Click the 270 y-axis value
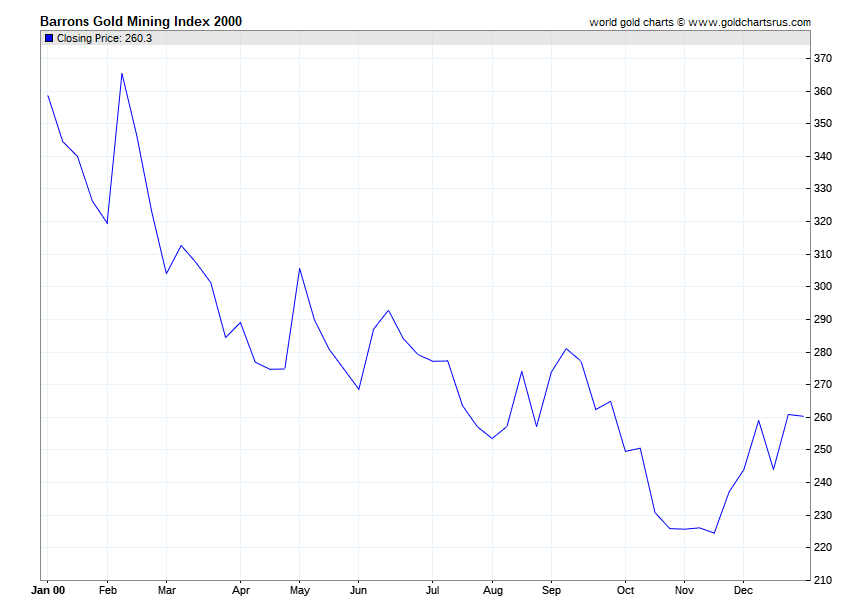Screen dimensions: 850x616 pyautogui.click(x=823, y=384)
